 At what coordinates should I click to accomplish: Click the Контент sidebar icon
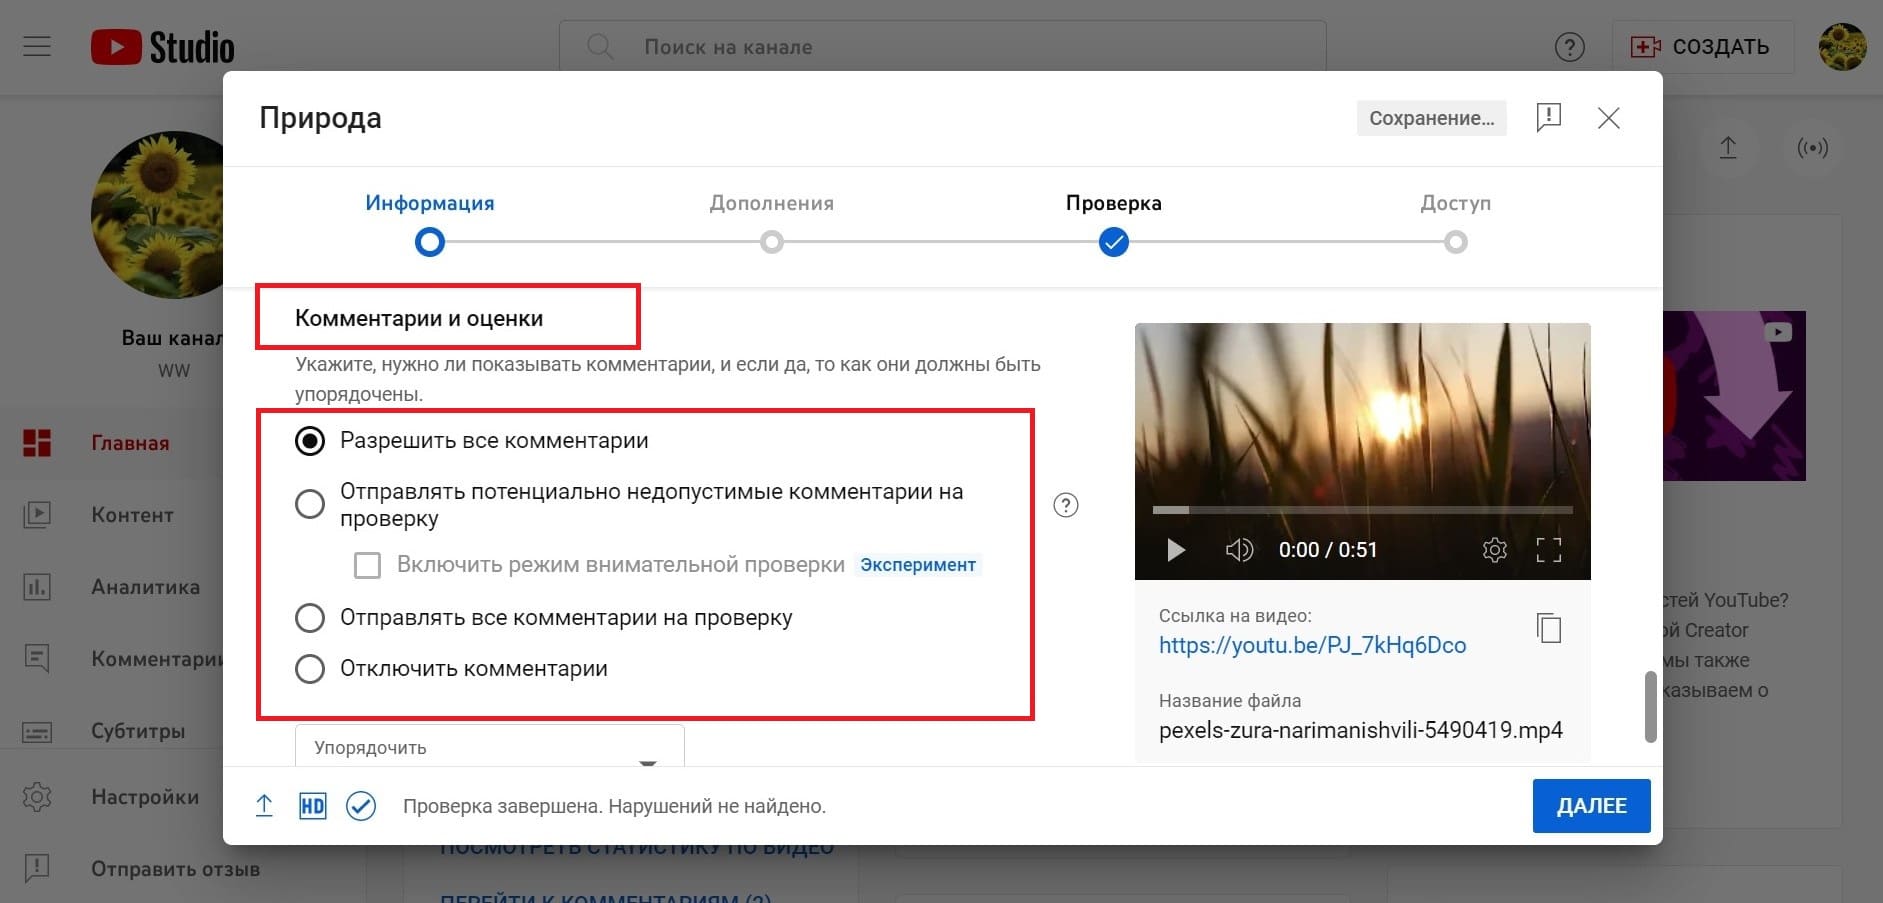(37, 515)
